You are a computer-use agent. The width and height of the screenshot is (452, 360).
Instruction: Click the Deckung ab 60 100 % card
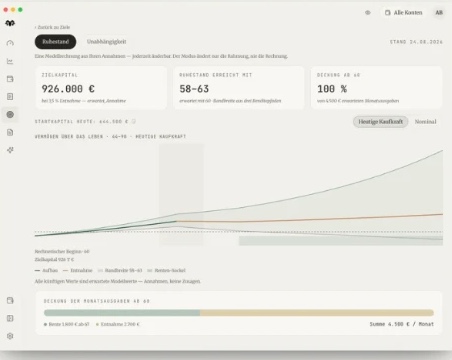click(x=376, y=88)
